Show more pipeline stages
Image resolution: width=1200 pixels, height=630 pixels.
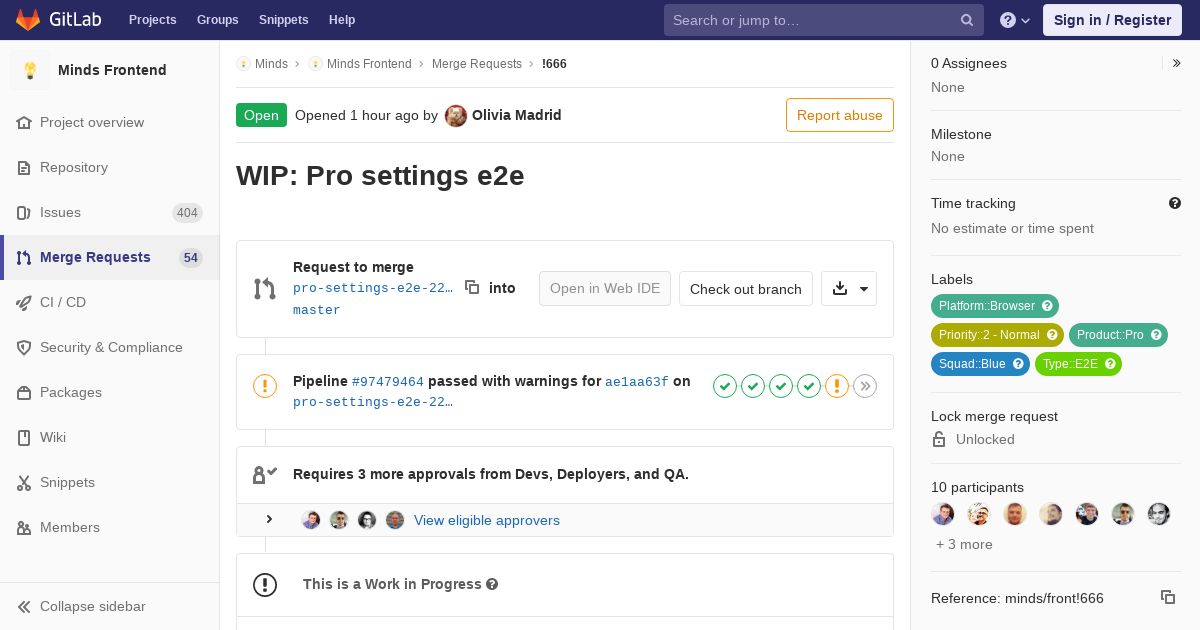(x=865, y=386)
